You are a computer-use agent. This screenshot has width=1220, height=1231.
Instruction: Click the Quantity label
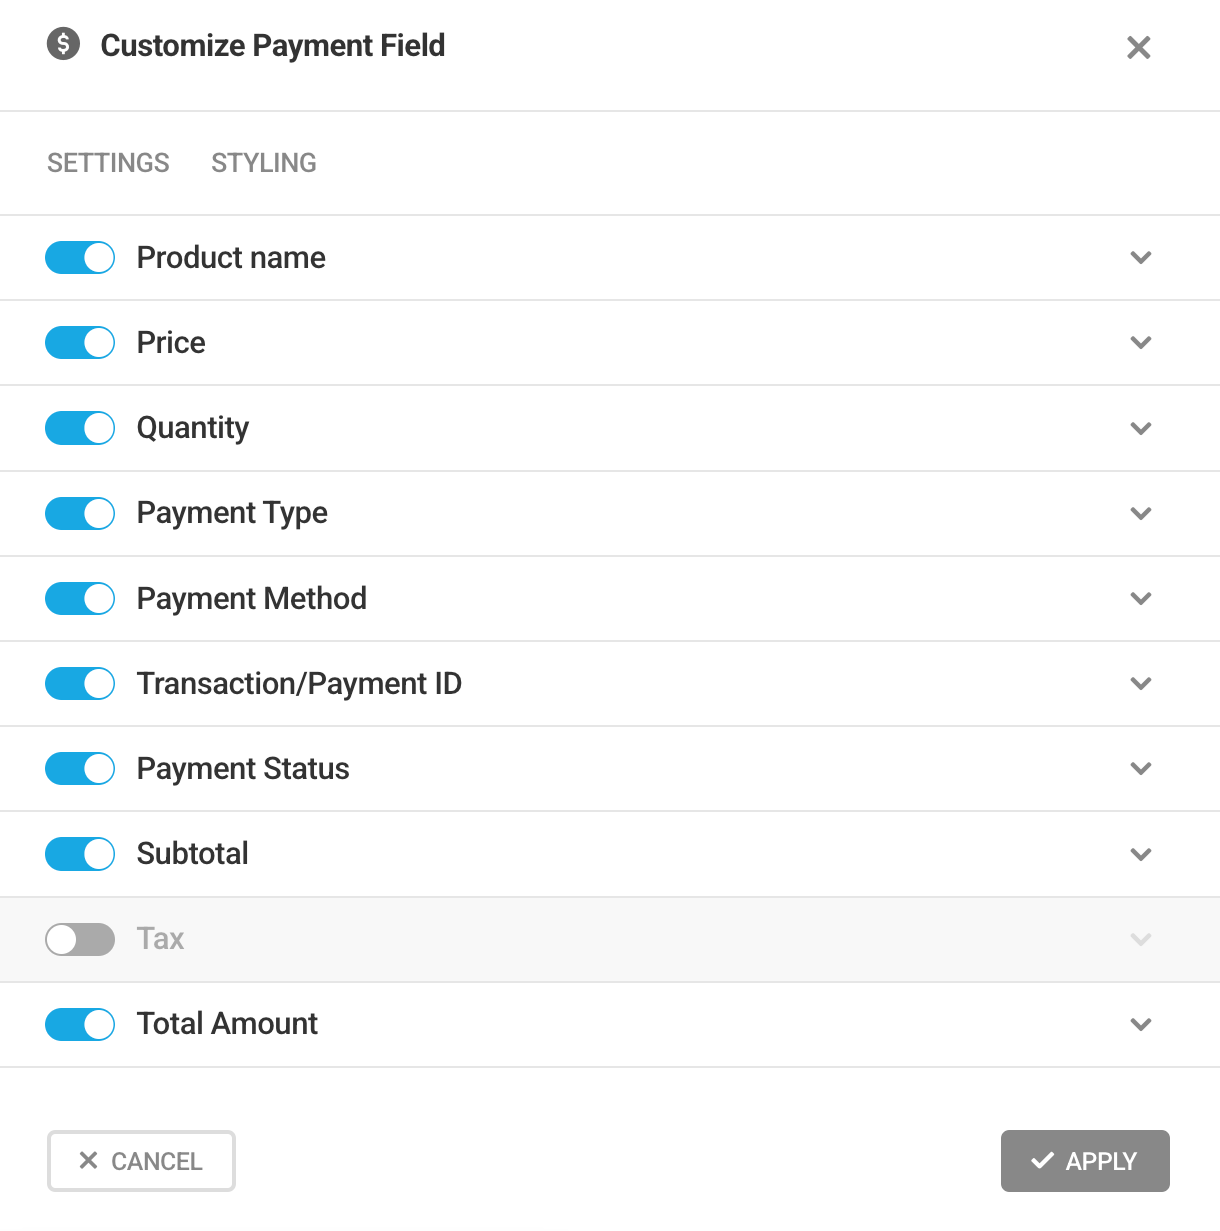click(193, 428)
